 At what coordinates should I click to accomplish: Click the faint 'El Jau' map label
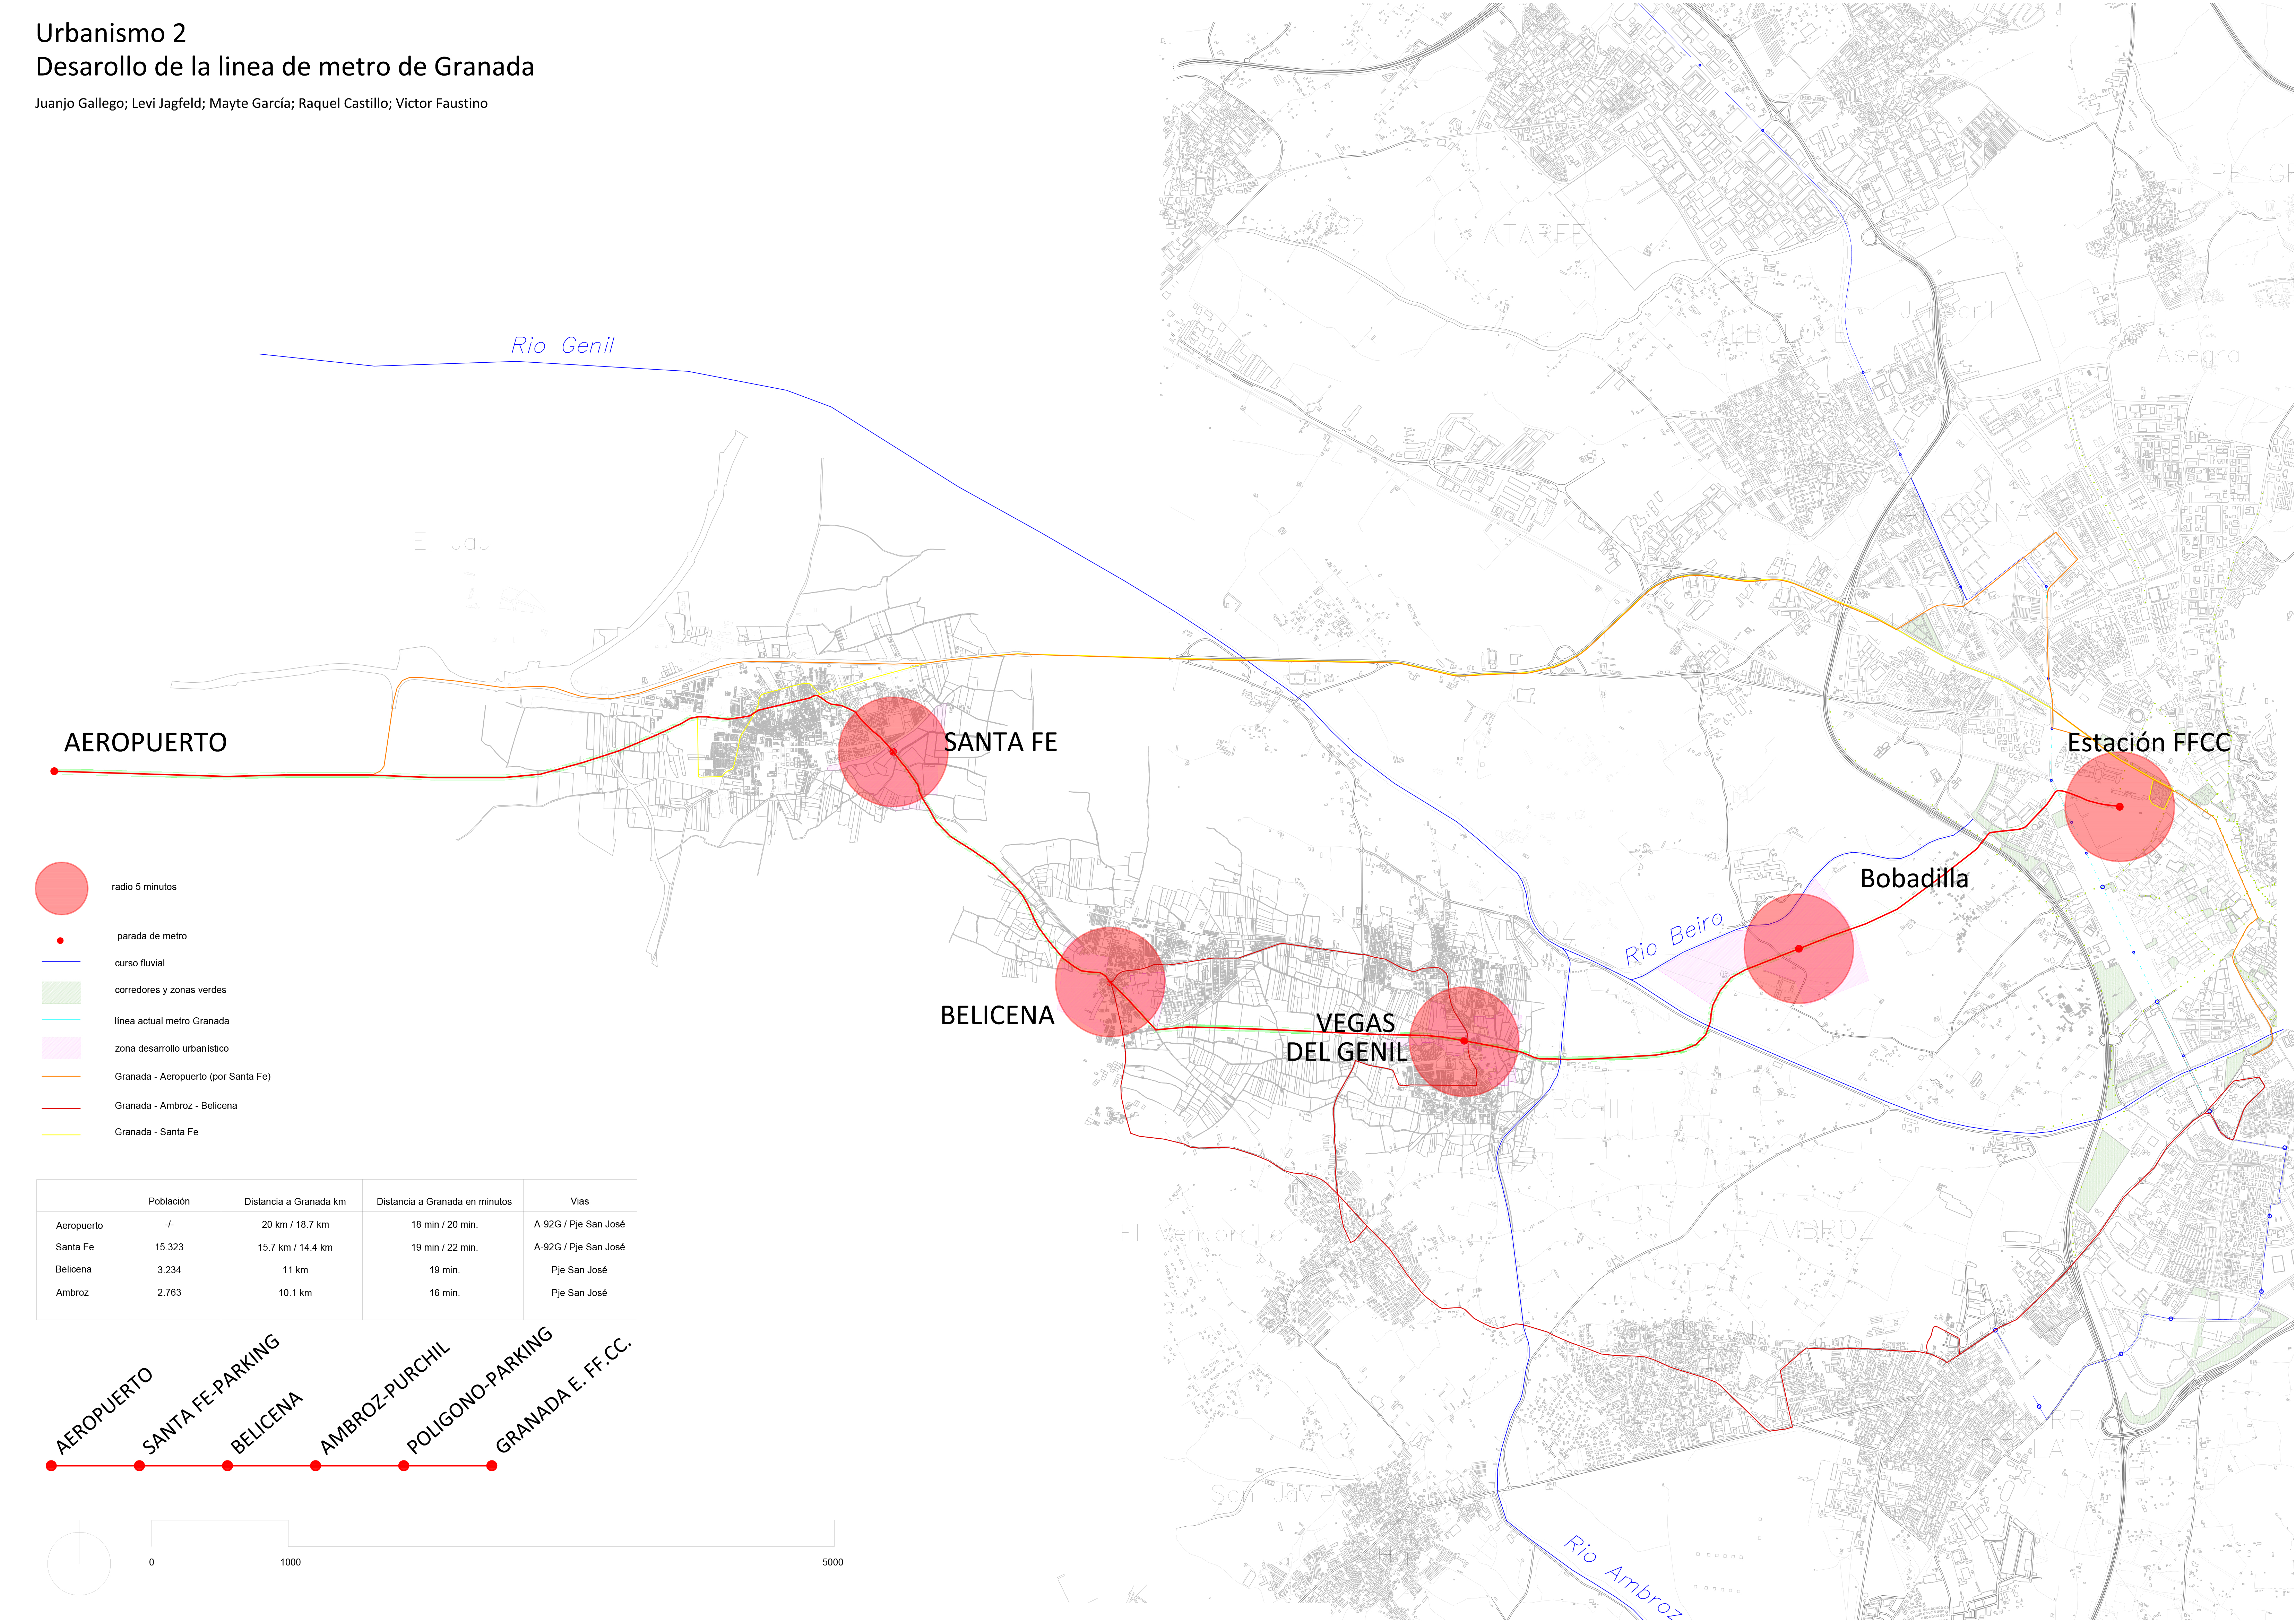pyautogui.click(x=452, y=542)
